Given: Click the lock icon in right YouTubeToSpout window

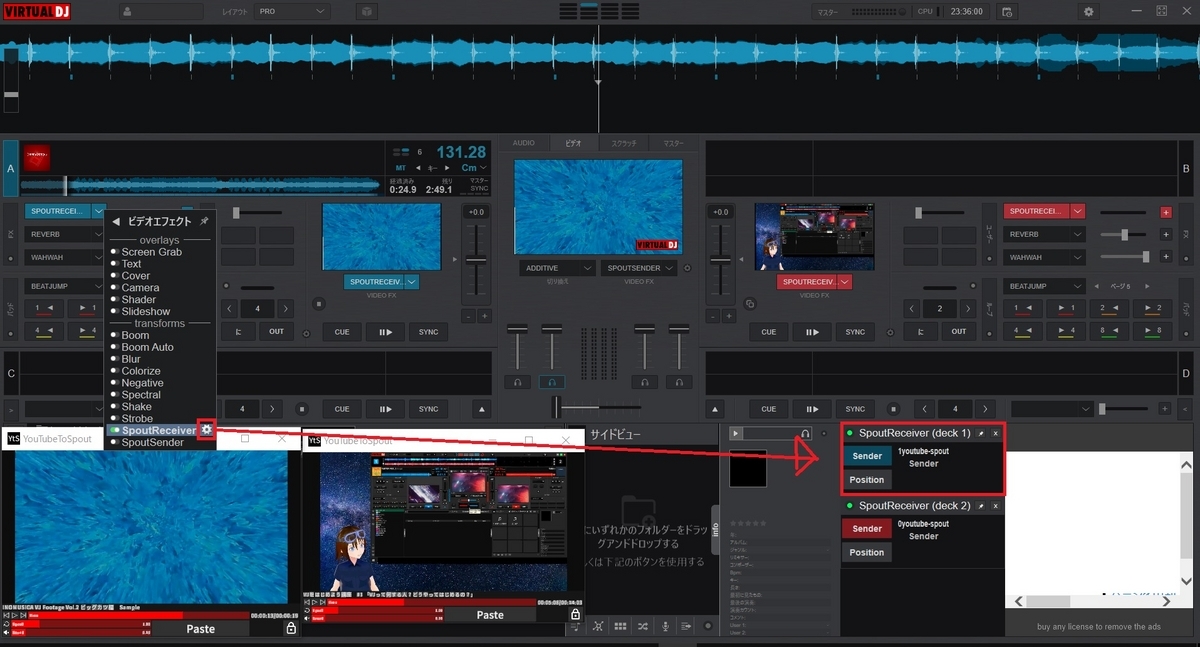Looking at the screenshot, I should pyautogui.click(x=574, y=615).
